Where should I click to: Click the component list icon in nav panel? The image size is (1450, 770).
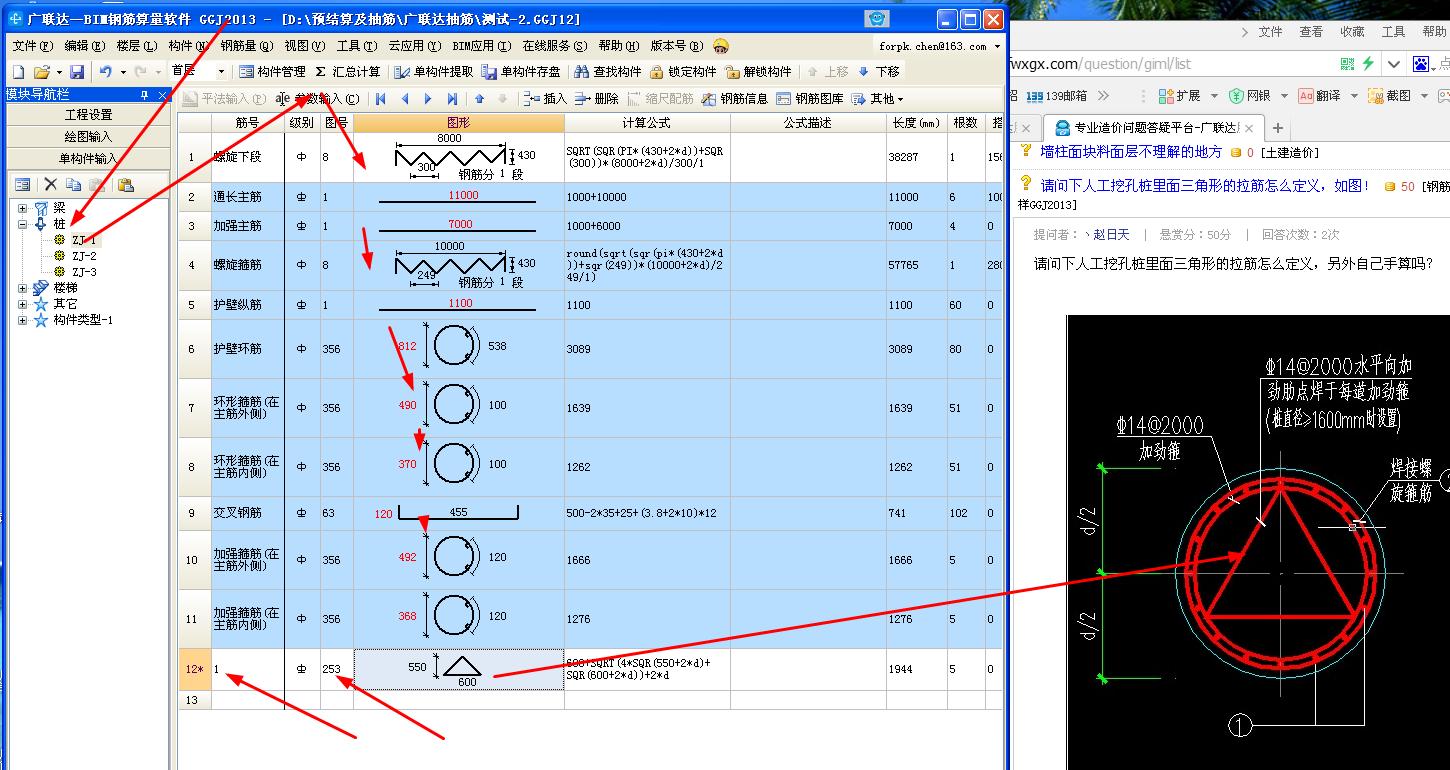pyautogui.click(x=23, y=185)
